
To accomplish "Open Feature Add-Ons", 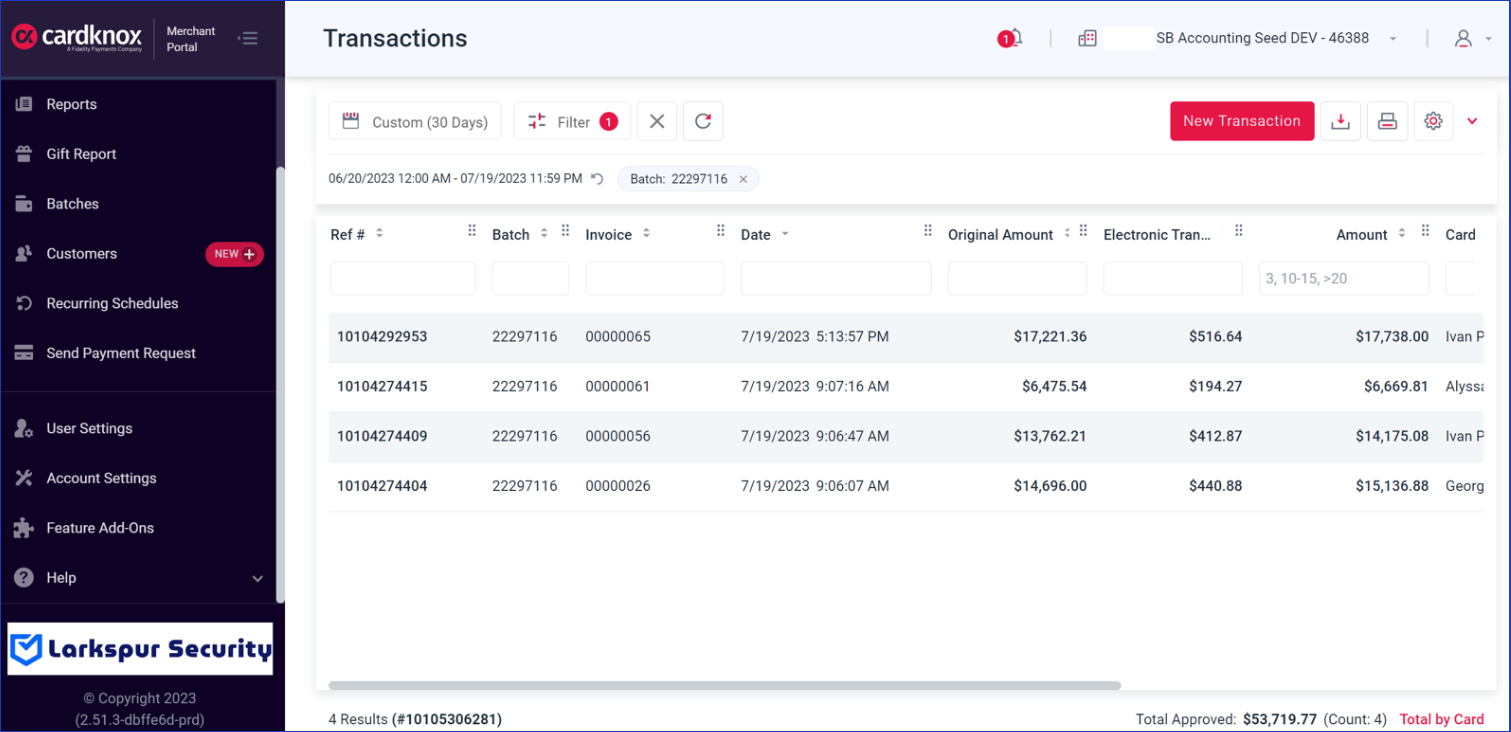I will click(100, 528).
